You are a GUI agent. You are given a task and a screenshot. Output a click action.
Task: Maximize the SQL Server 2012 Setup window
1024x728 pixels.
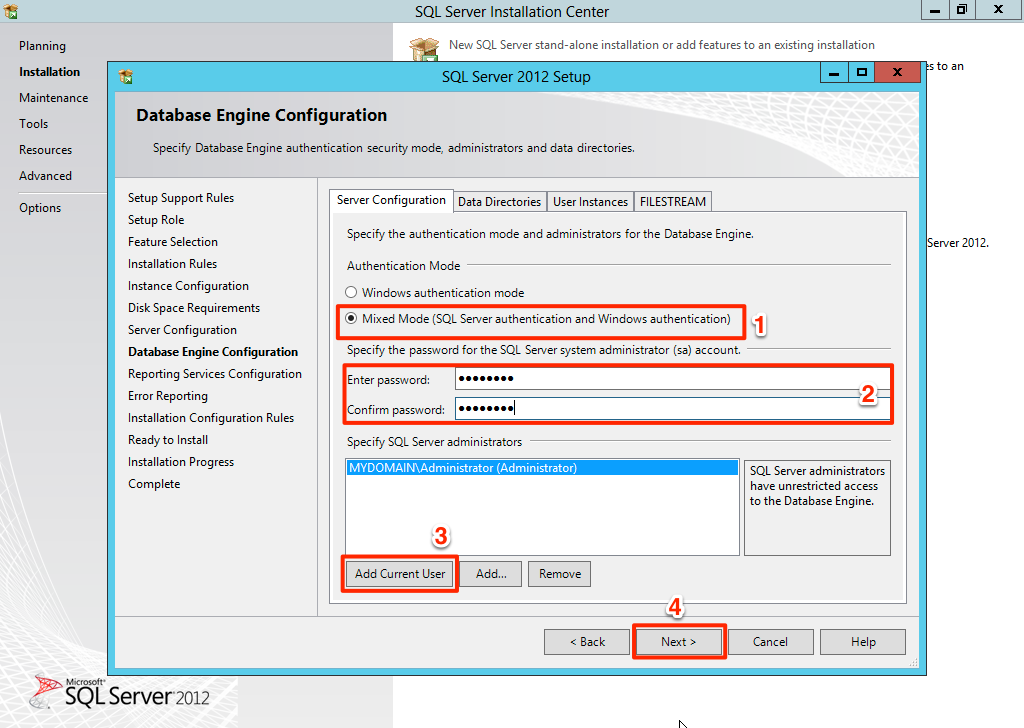862,72
